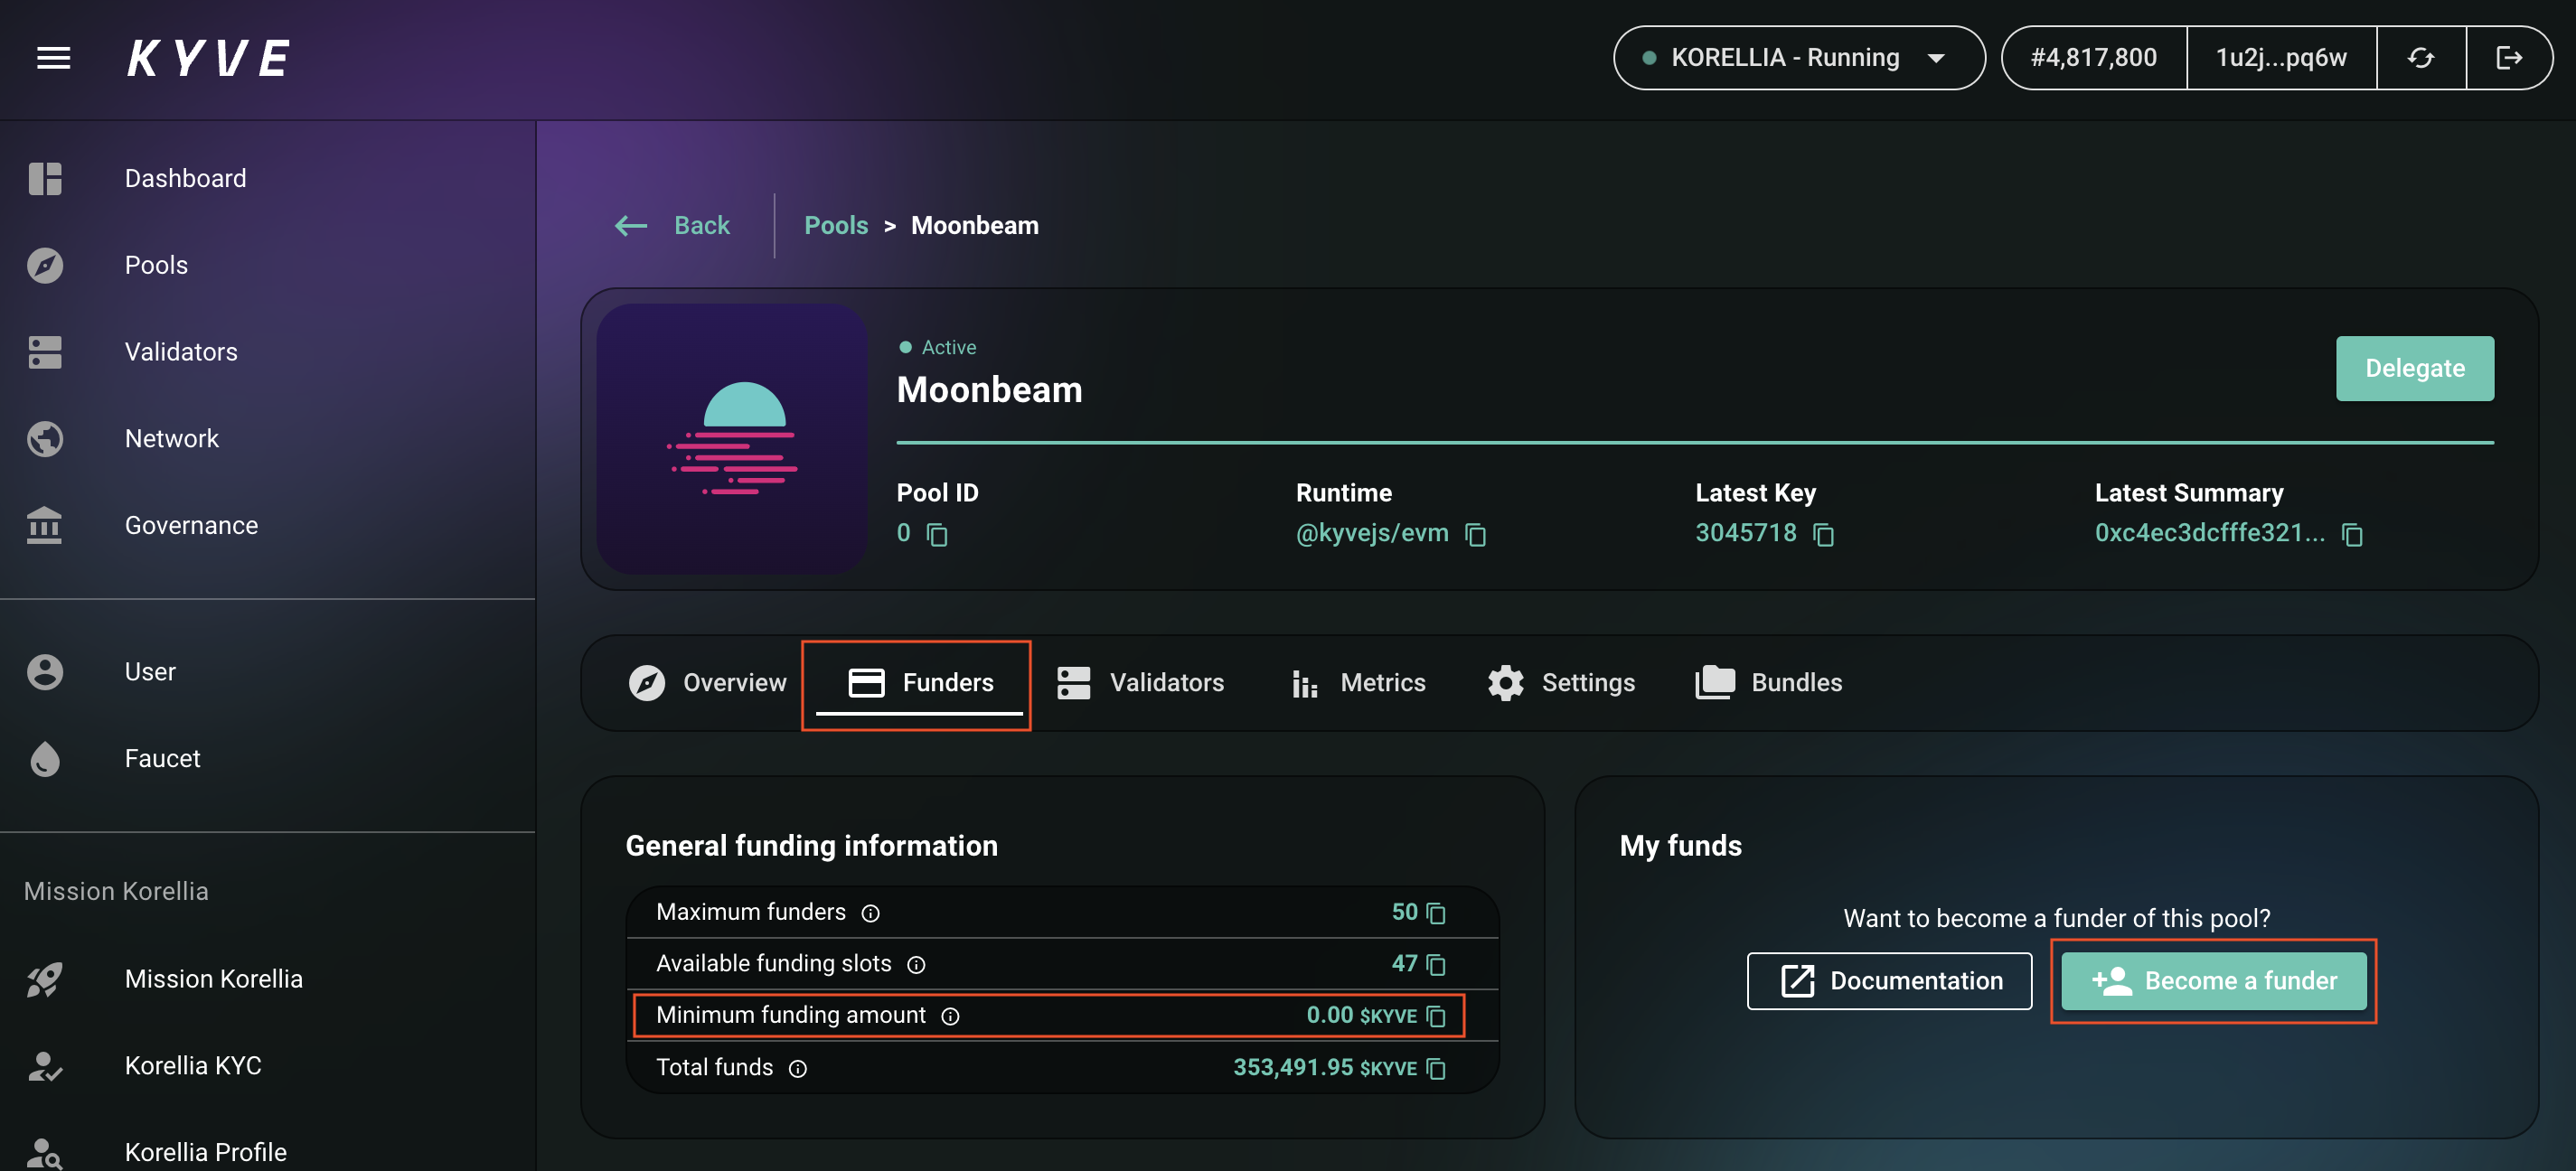This screenshot has height=1171, width=2576.
Task: Go Back using the arrow link
Action: [x=673, y=226]
